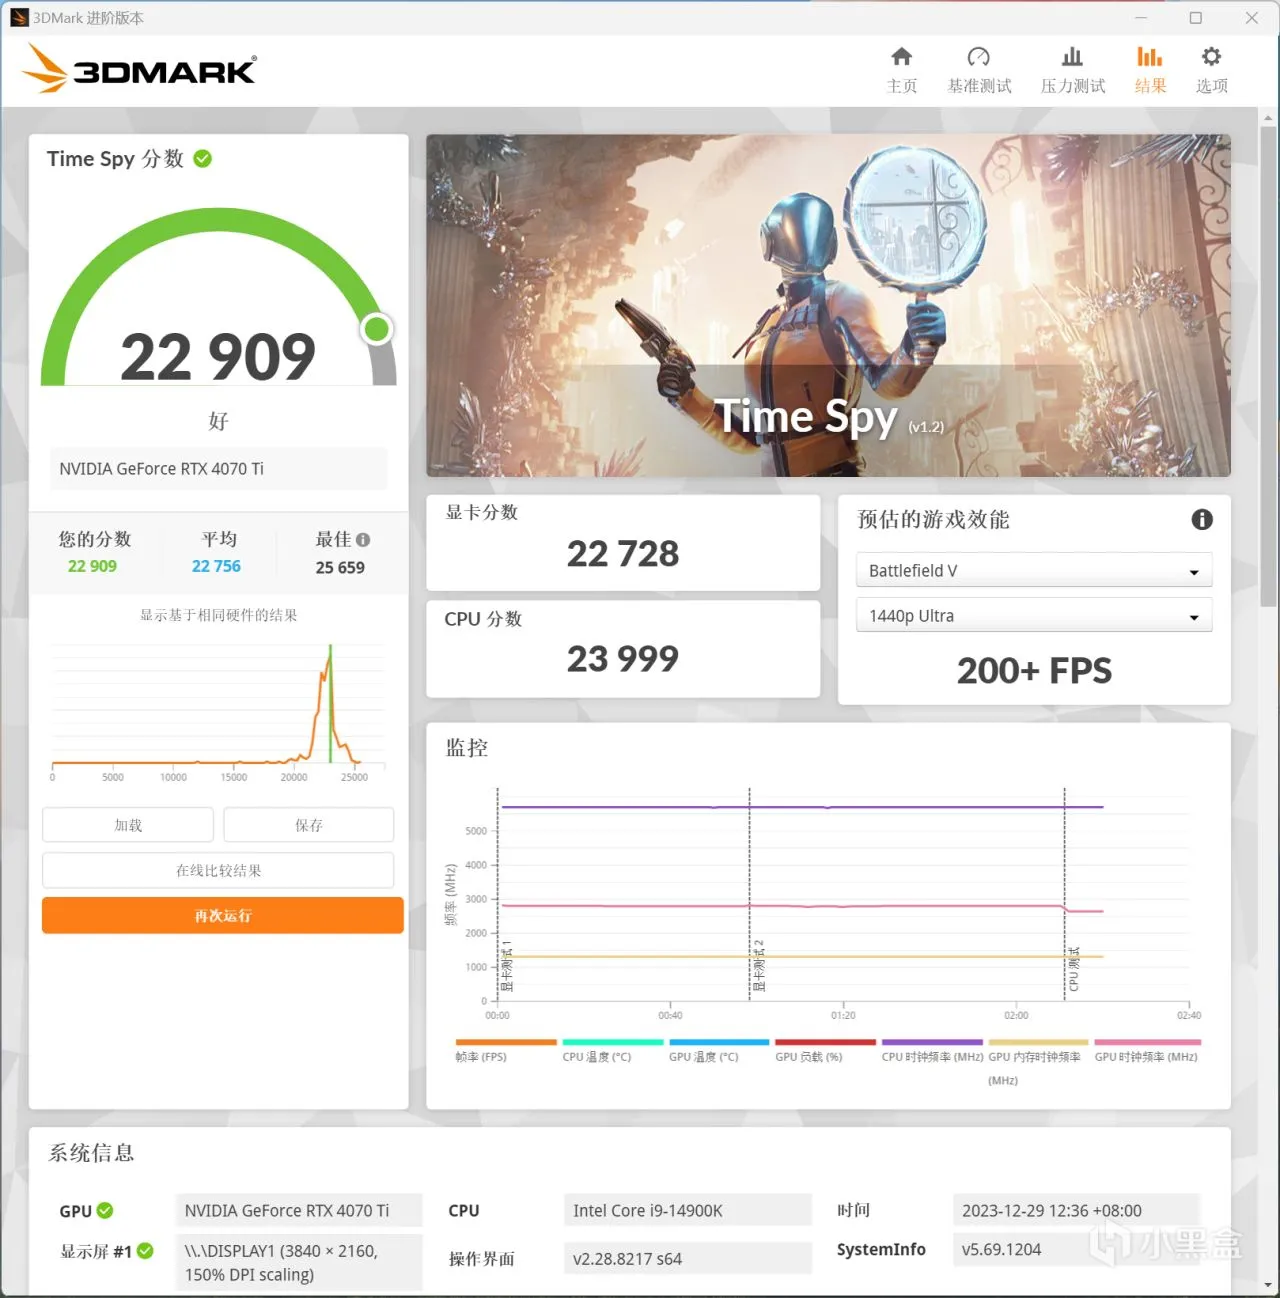
Task: Click the best score 25 659
Action: (x=340, y=567)
